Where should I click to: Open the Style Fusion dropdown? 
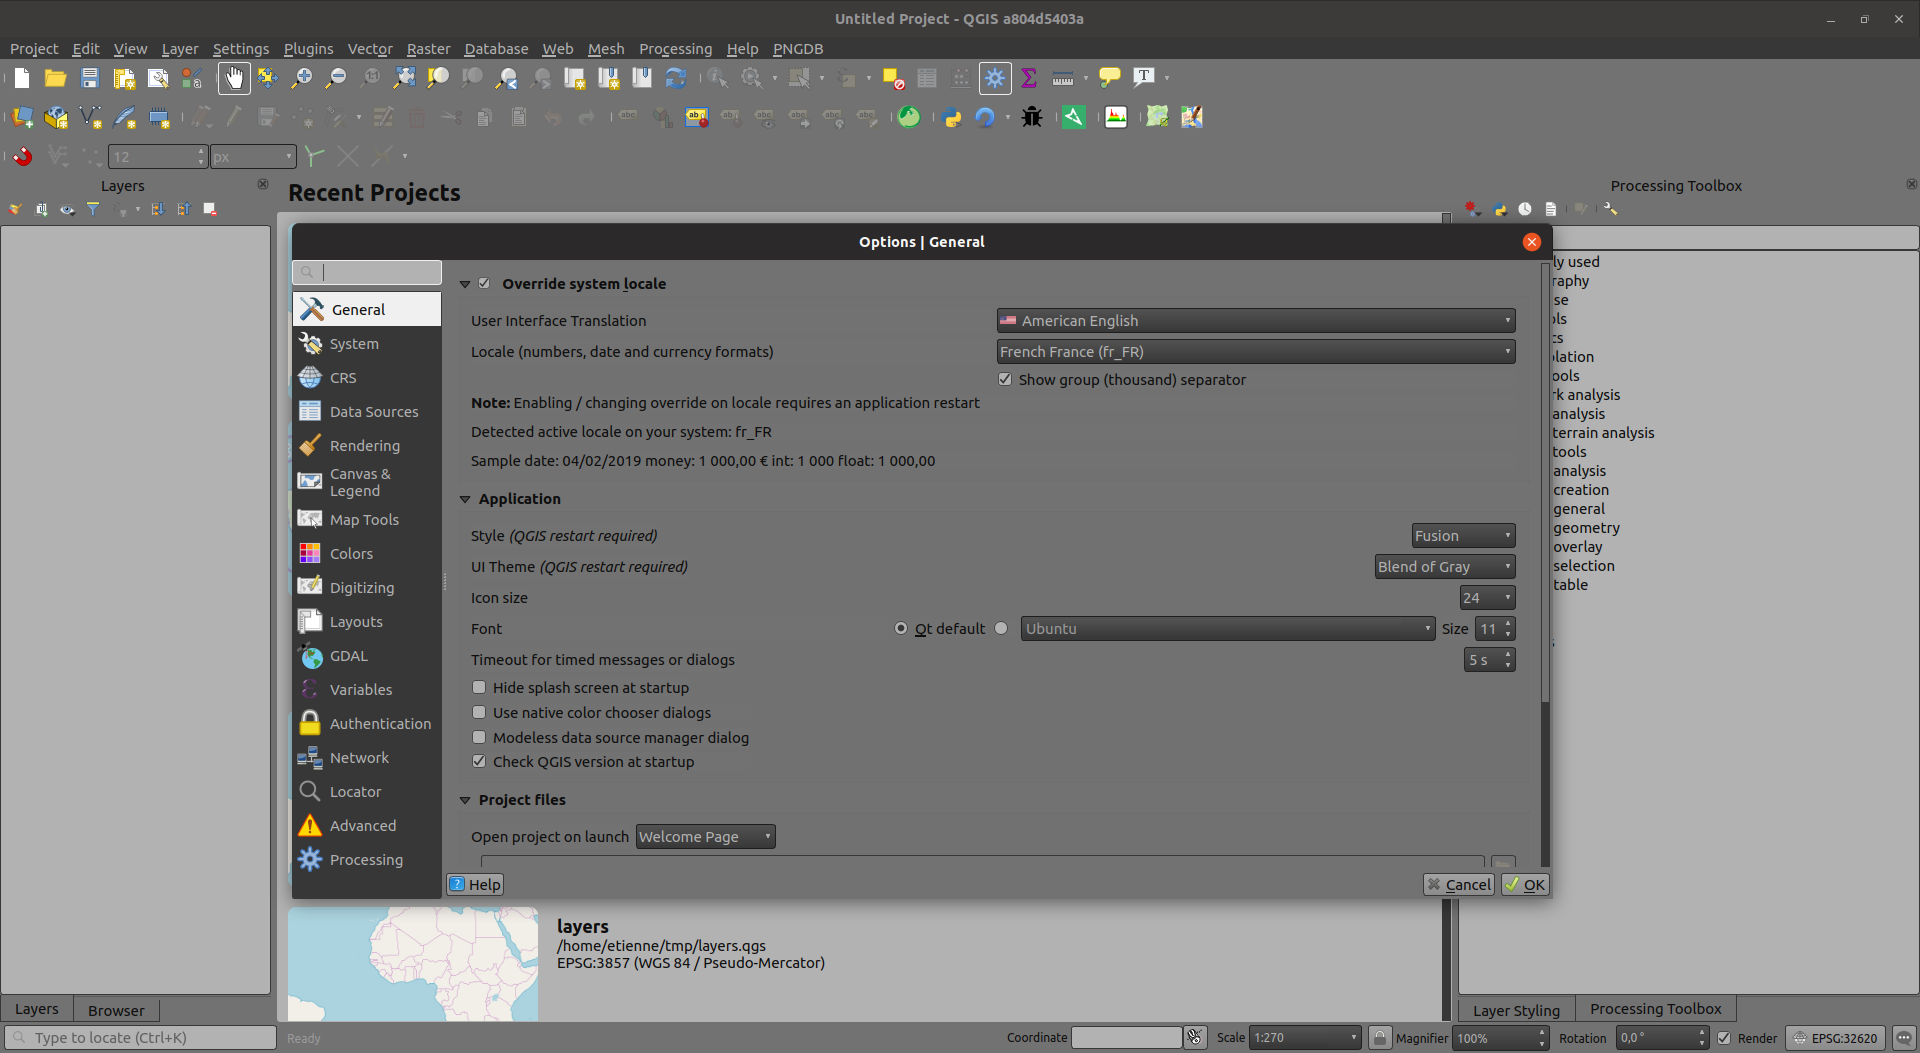1463,536
